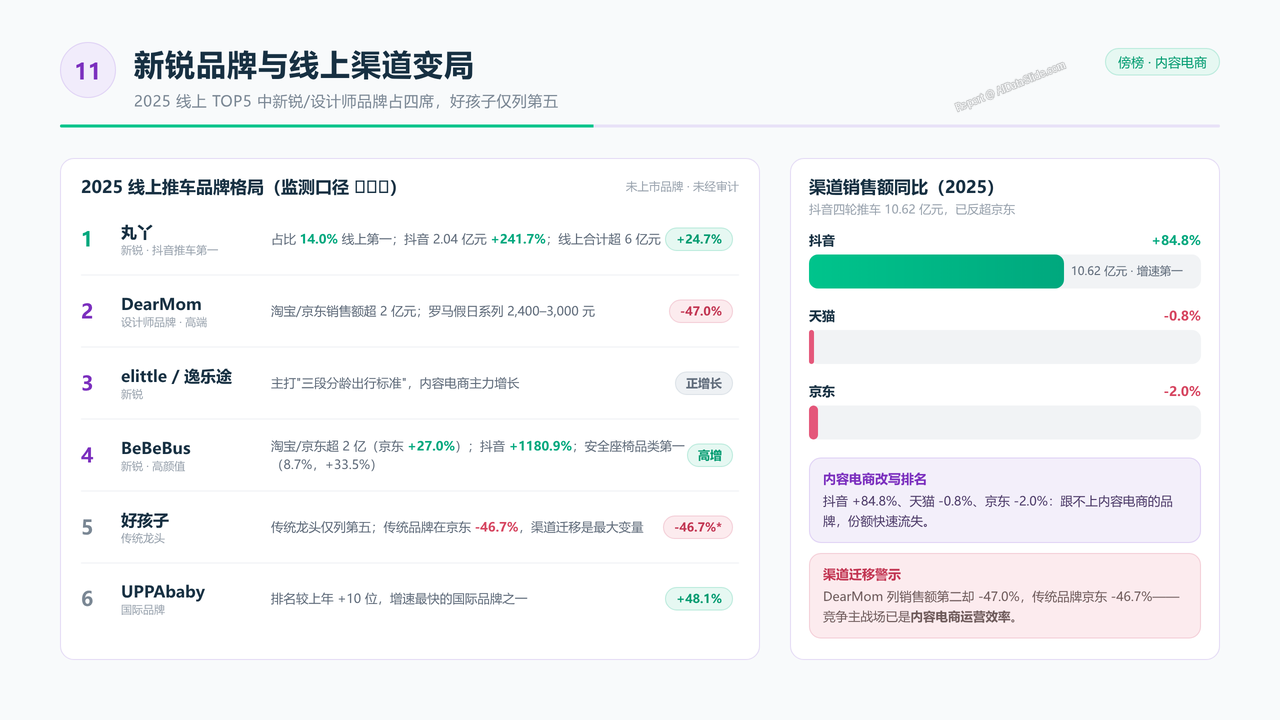Click the bold phrase 内容电商运营效率
The width and height of the screenshot is (1280, 720).
tap(963, 617)
